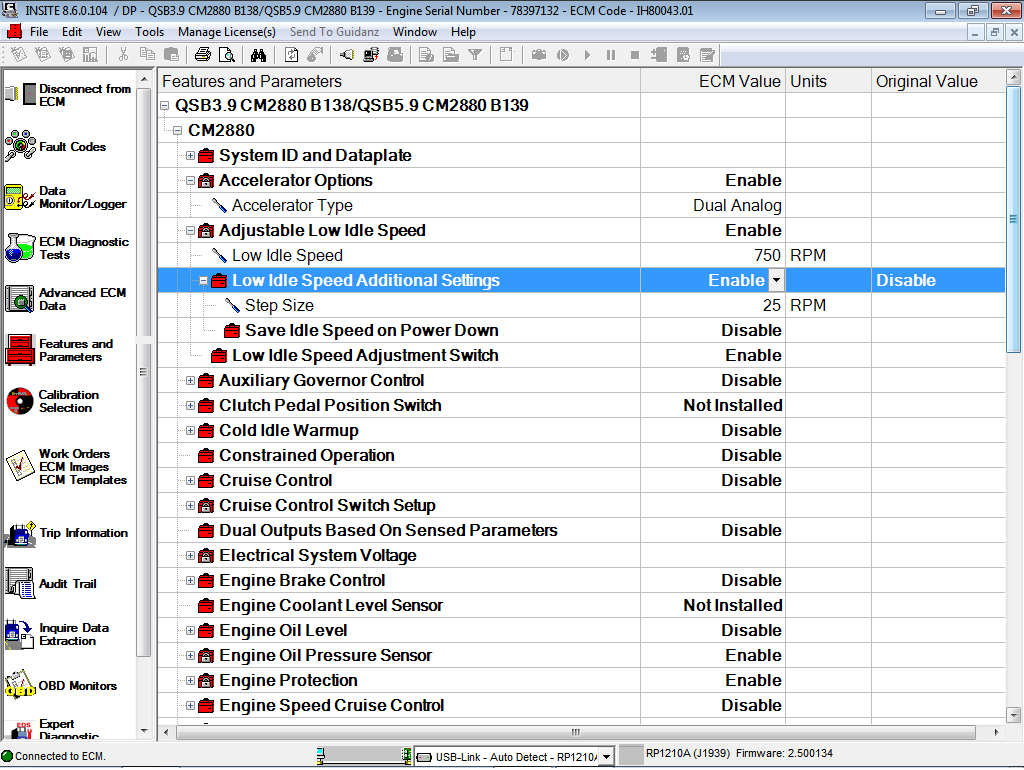Select Features and Parameters in sidebar
This screenshot has width=1024, height=770.
pyautogui.click(x=59, y=350)
